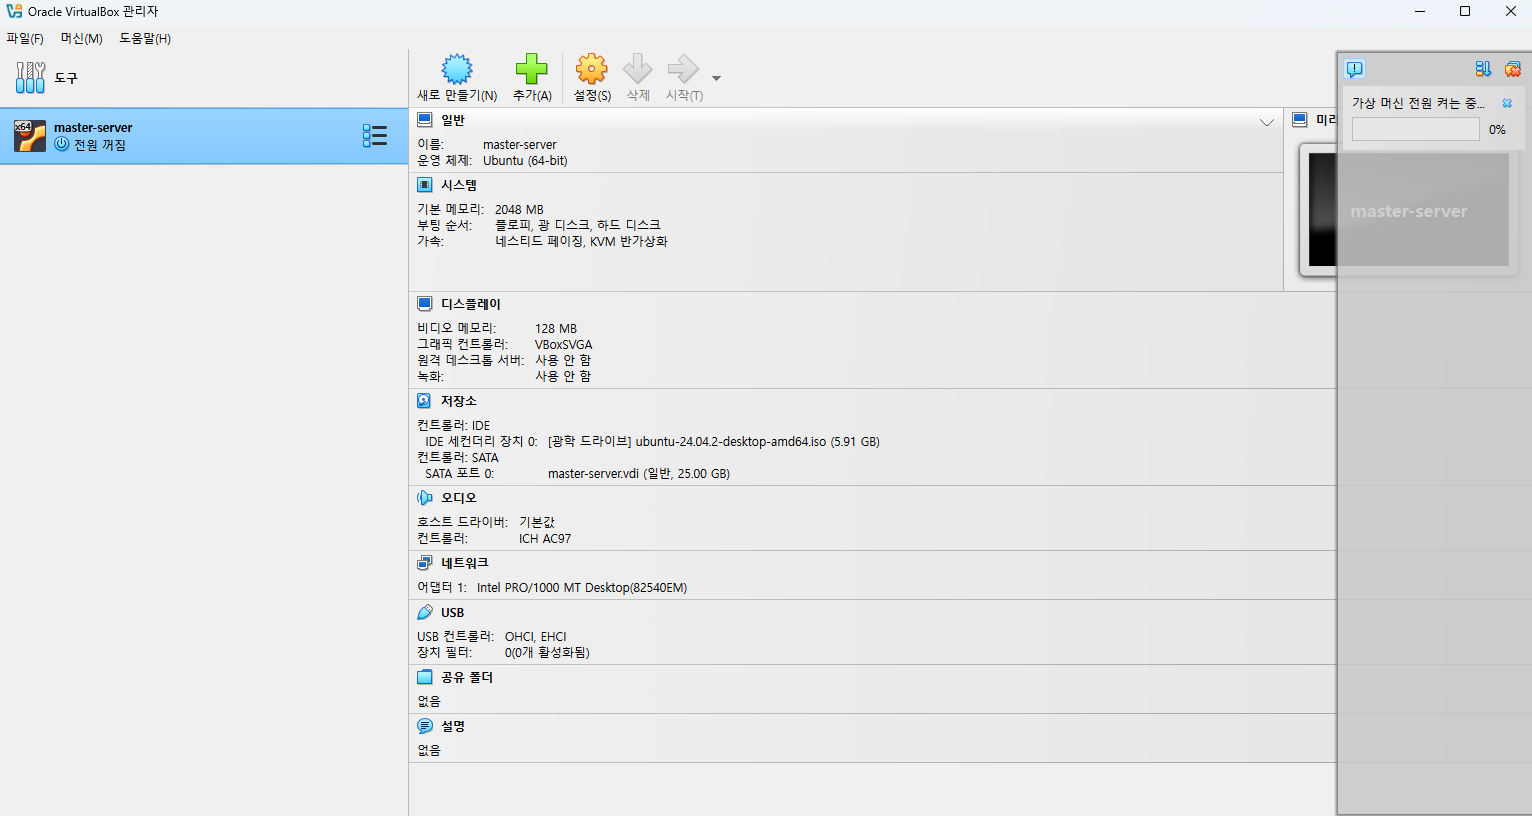The height and width of the screenshot is (816, 1532).
Task: Select the master-server VM entry
Action: pyautogui.click(x=204, y=136)
